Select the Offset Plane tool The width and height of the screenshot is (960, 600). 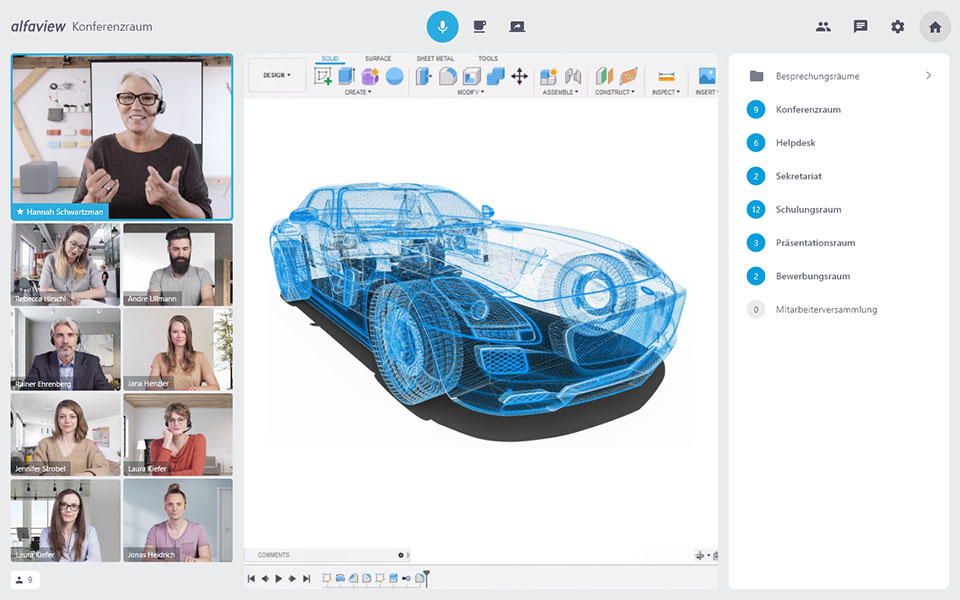click(604, 76)
